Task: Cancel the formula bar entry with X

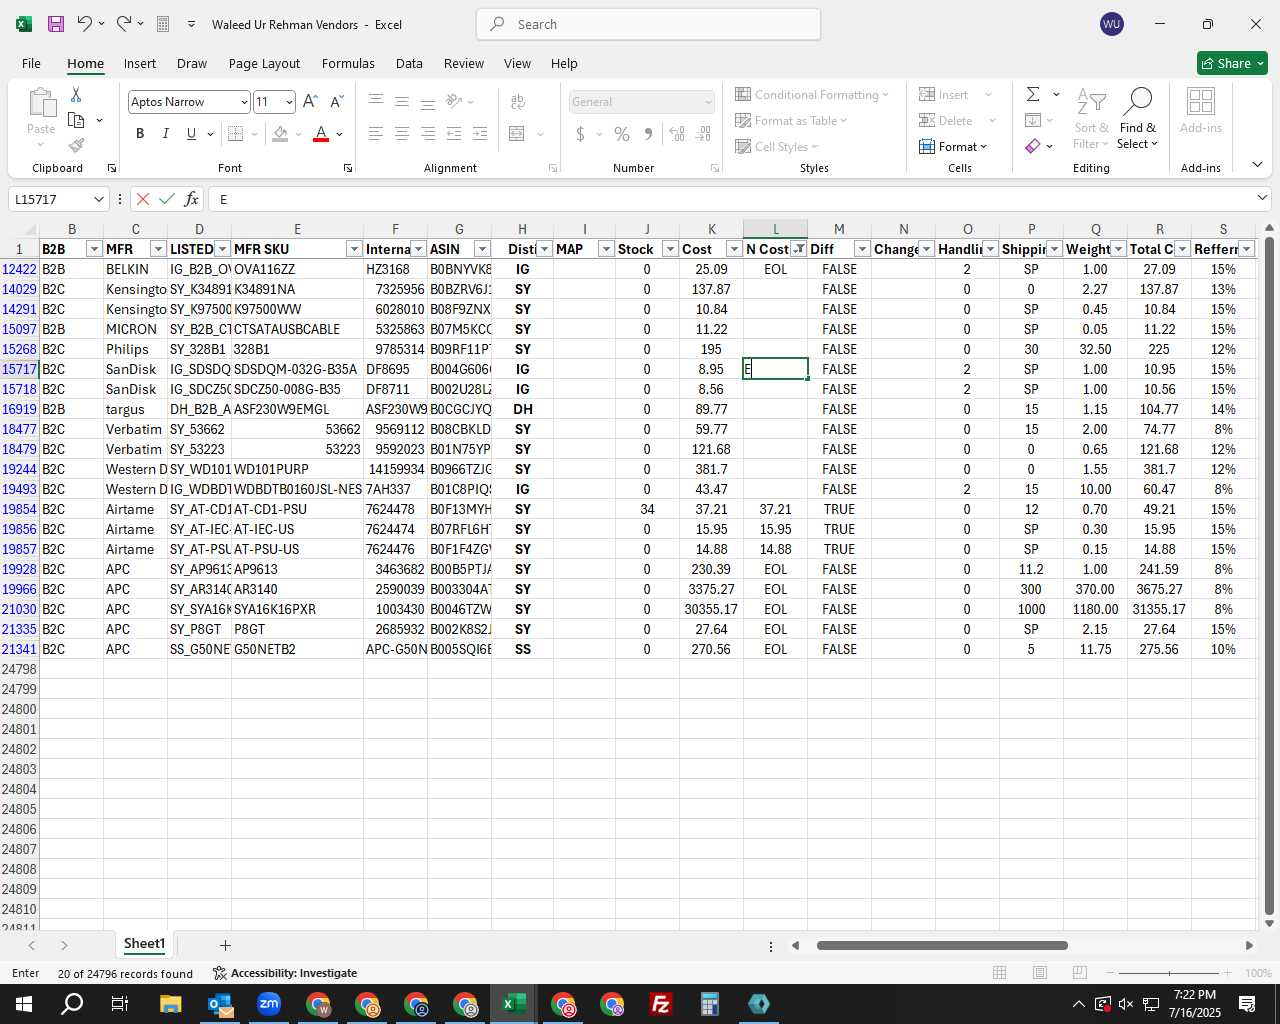Action: pyautogui.click(x=143, y=199)
